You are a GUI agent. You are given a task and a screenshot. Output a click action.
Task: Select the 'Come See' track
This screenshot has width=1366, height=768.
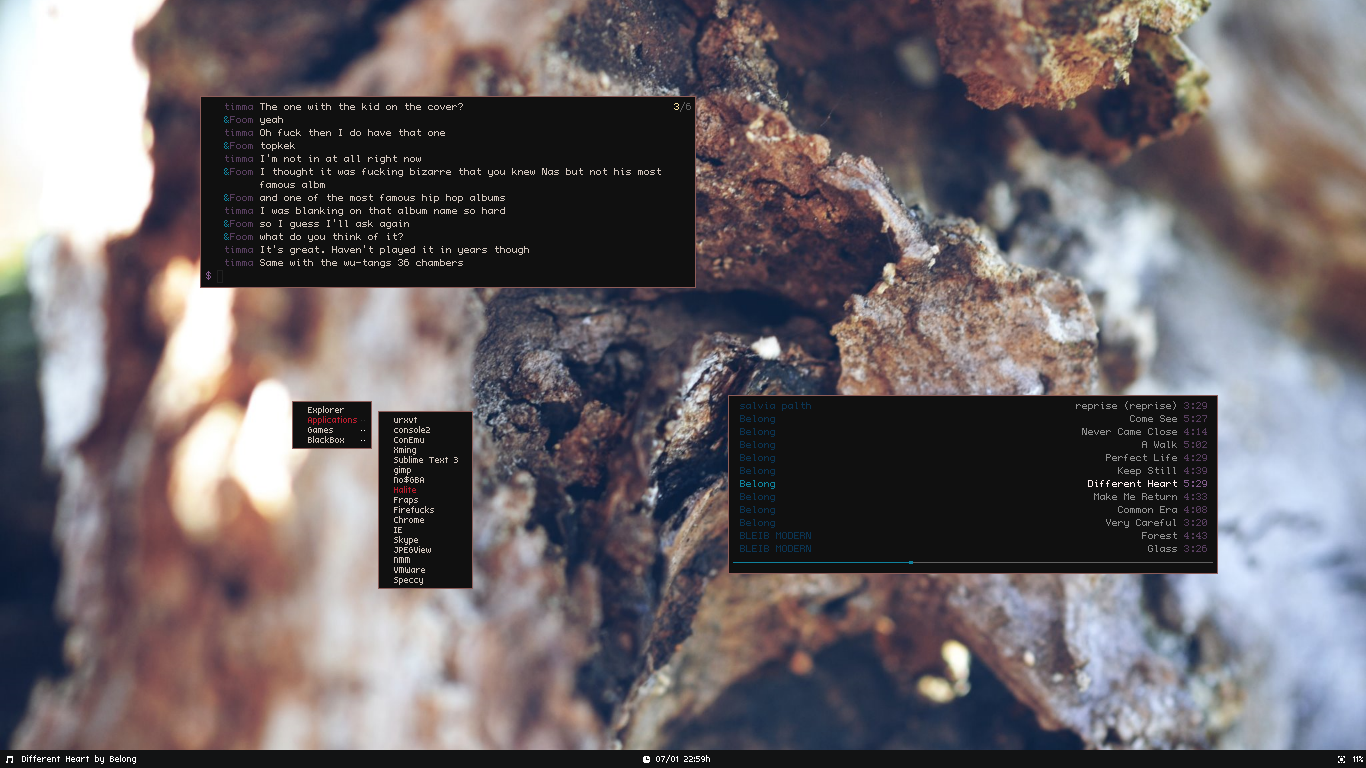[1153, 419]
